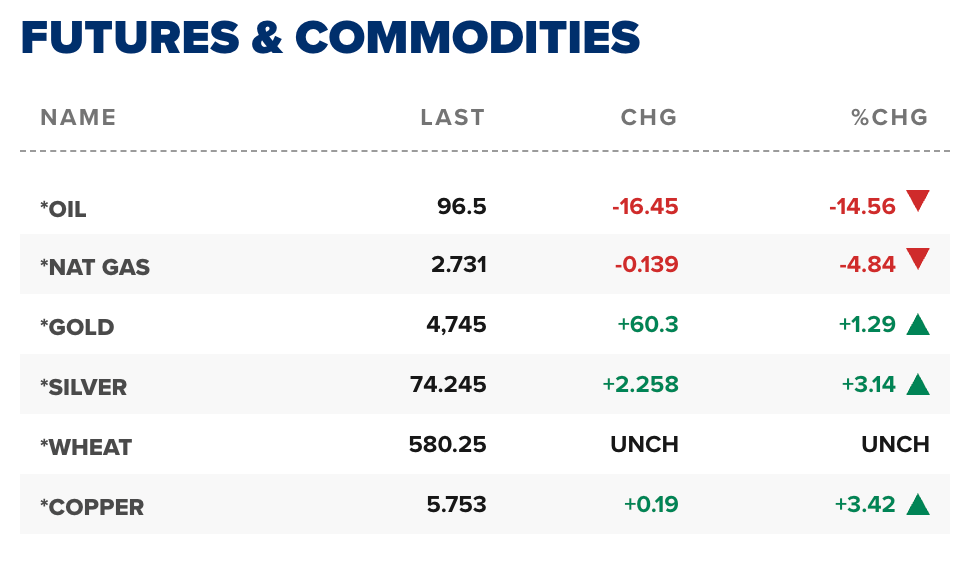This screenshot has height=566, width=966.
Task: Click Wheat's UNCH percent change value
Action: tap(895, 444)
